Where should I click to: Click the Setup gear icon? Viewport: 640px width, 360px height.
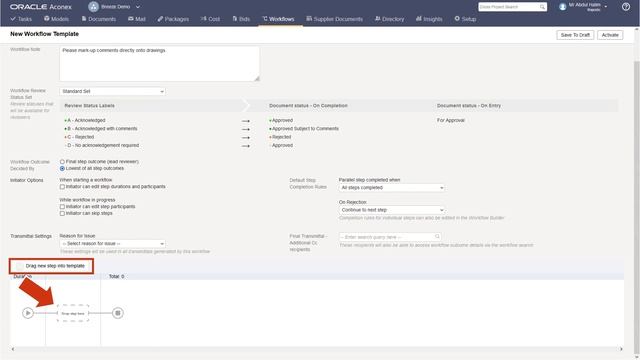(x=457, y=18)
